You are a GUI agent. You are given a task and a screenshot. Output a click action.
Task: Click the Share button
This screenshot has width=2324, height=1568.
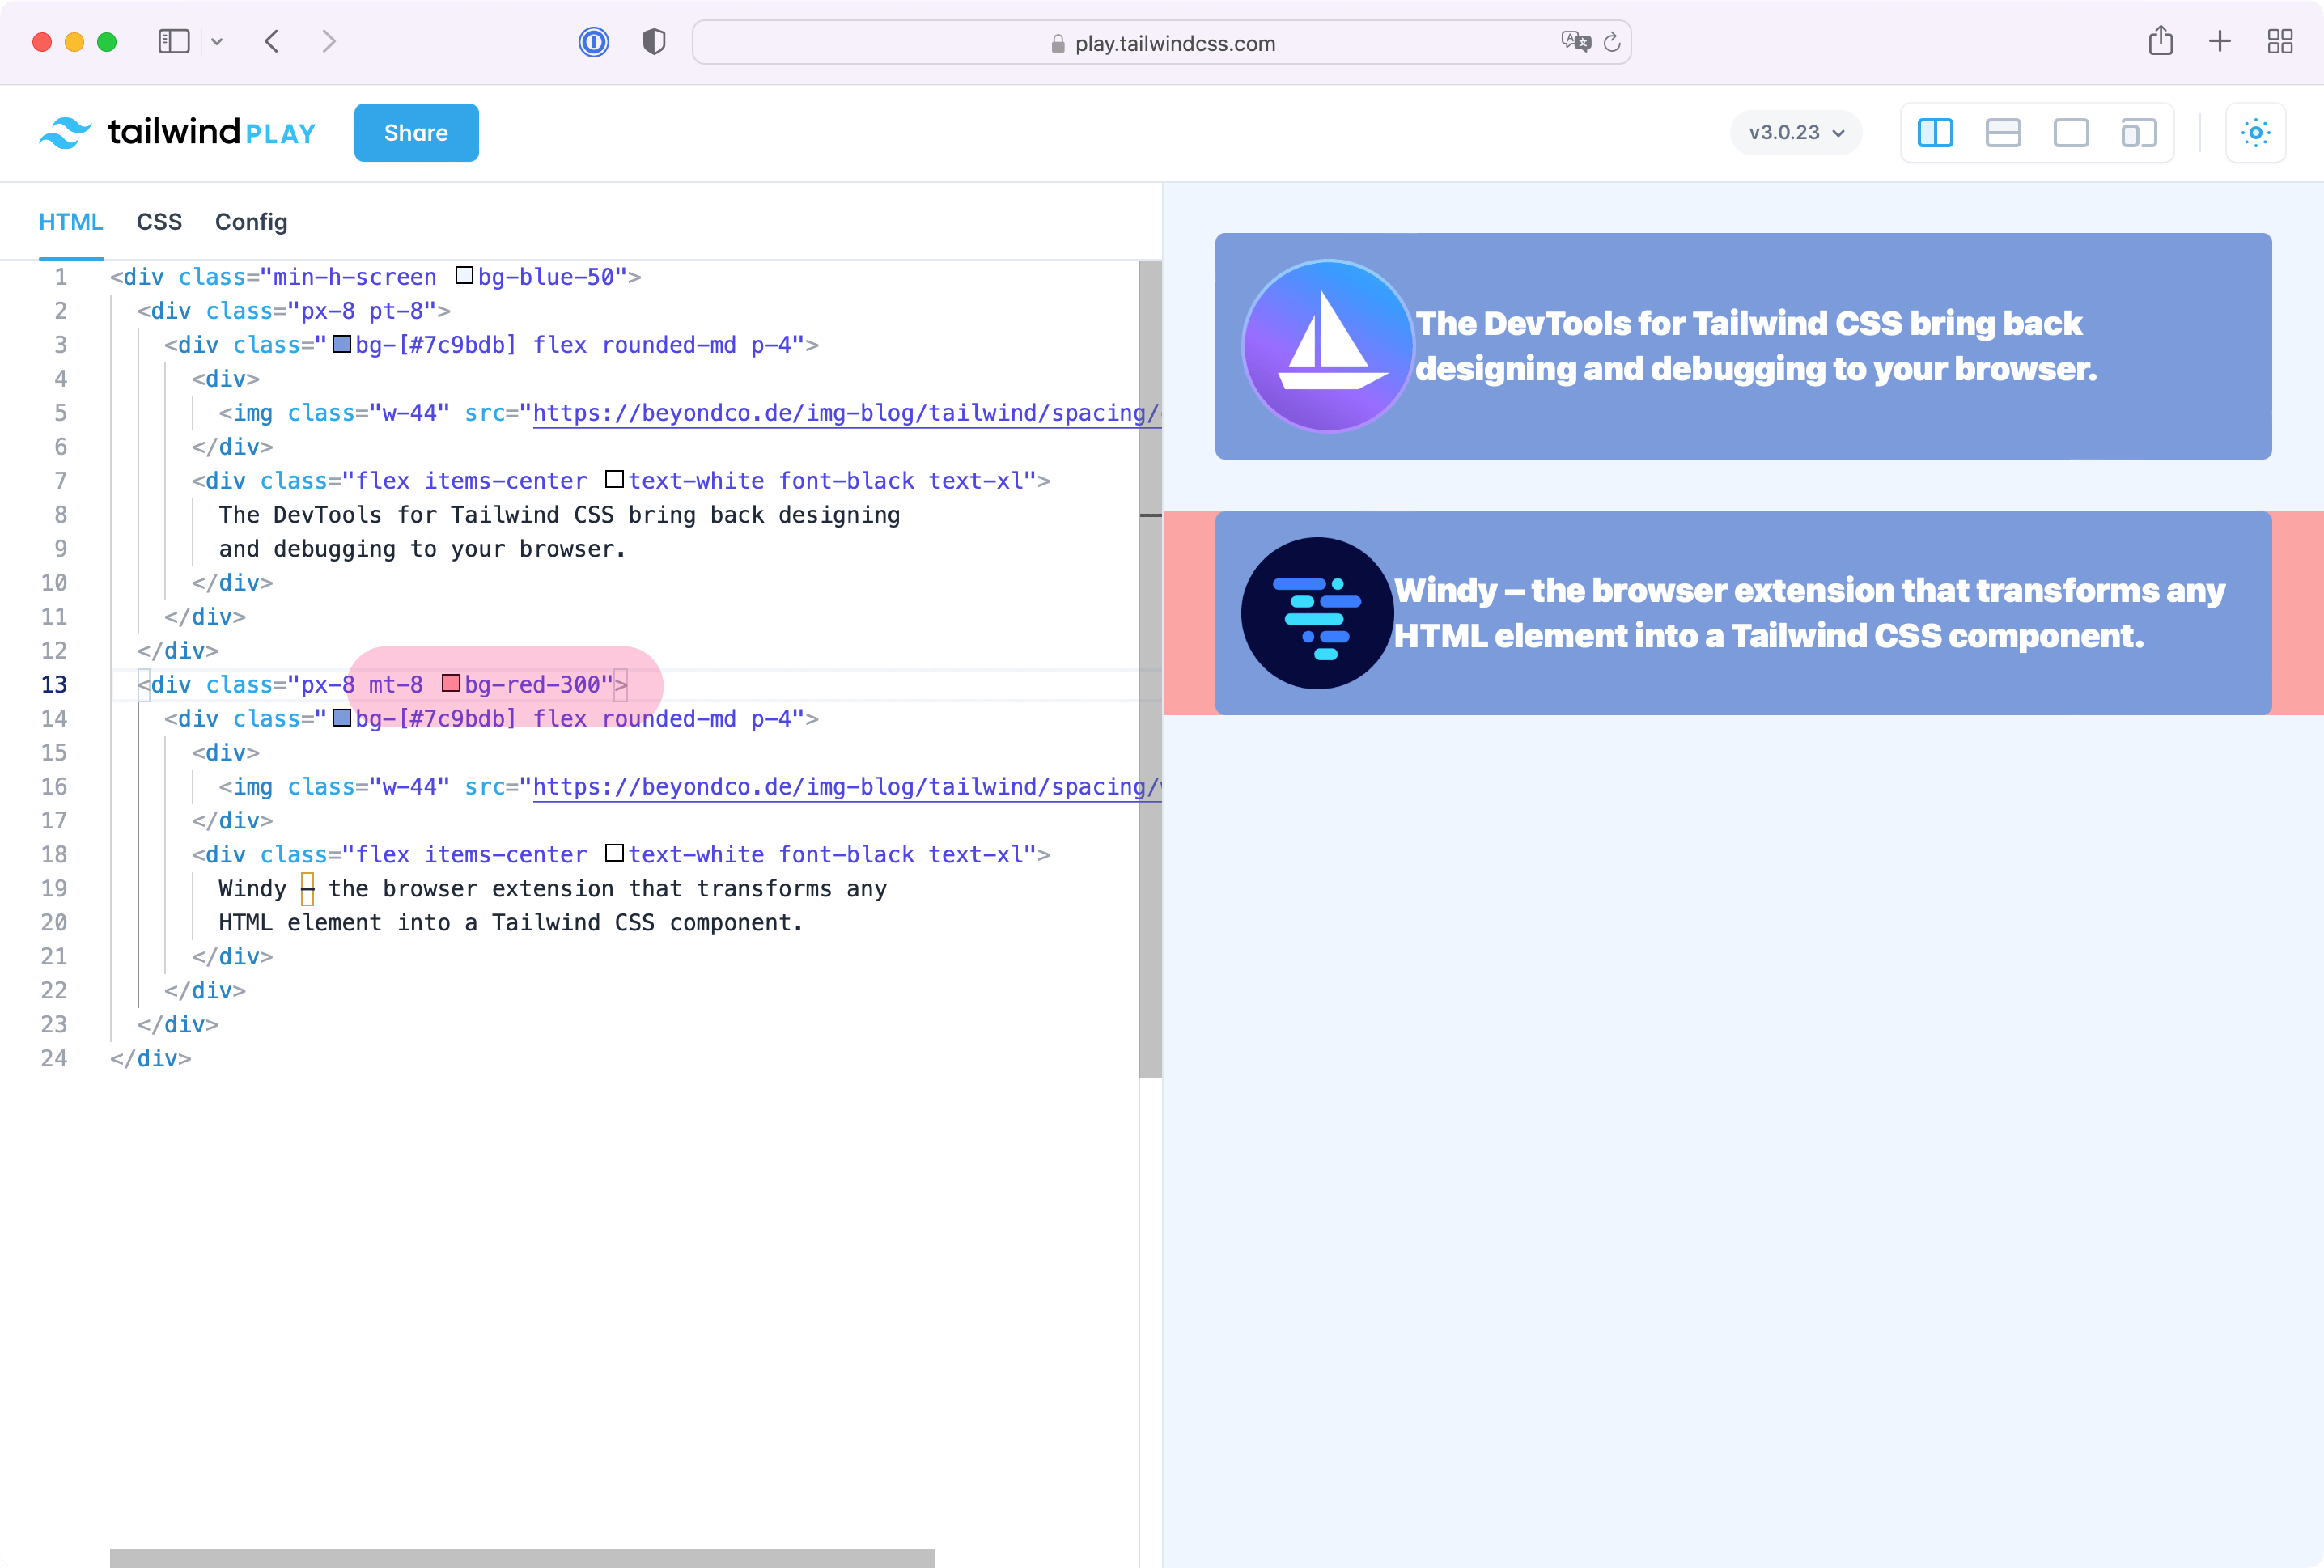[415, 131]
